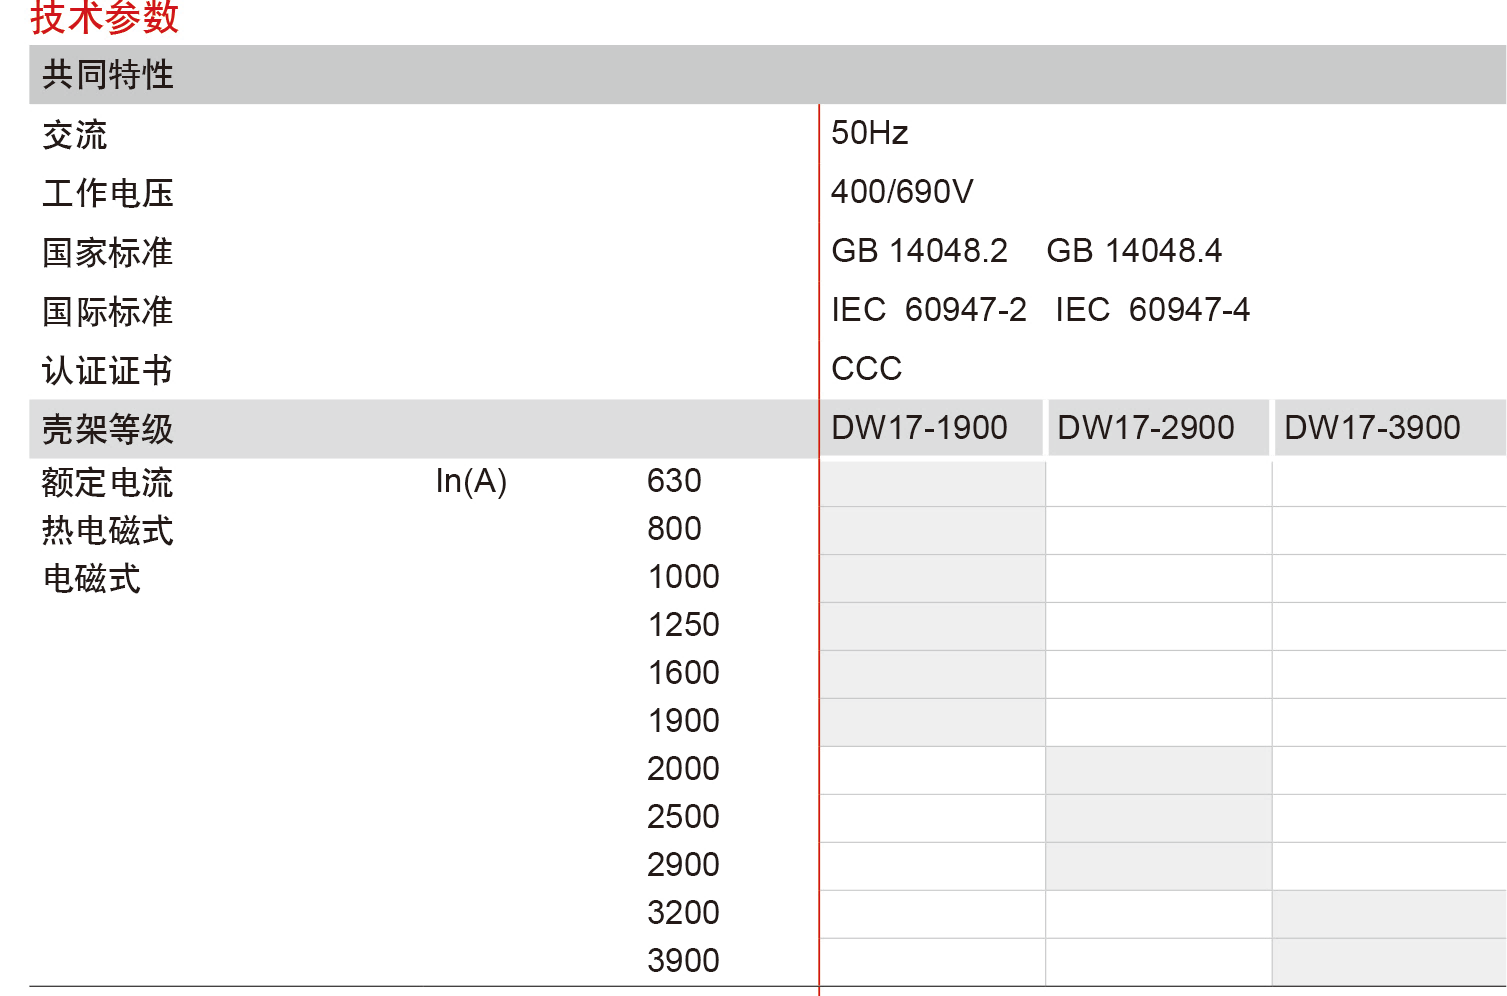
Task: Select the DW17-2900 column header
Action: [x=1145, y=428]
